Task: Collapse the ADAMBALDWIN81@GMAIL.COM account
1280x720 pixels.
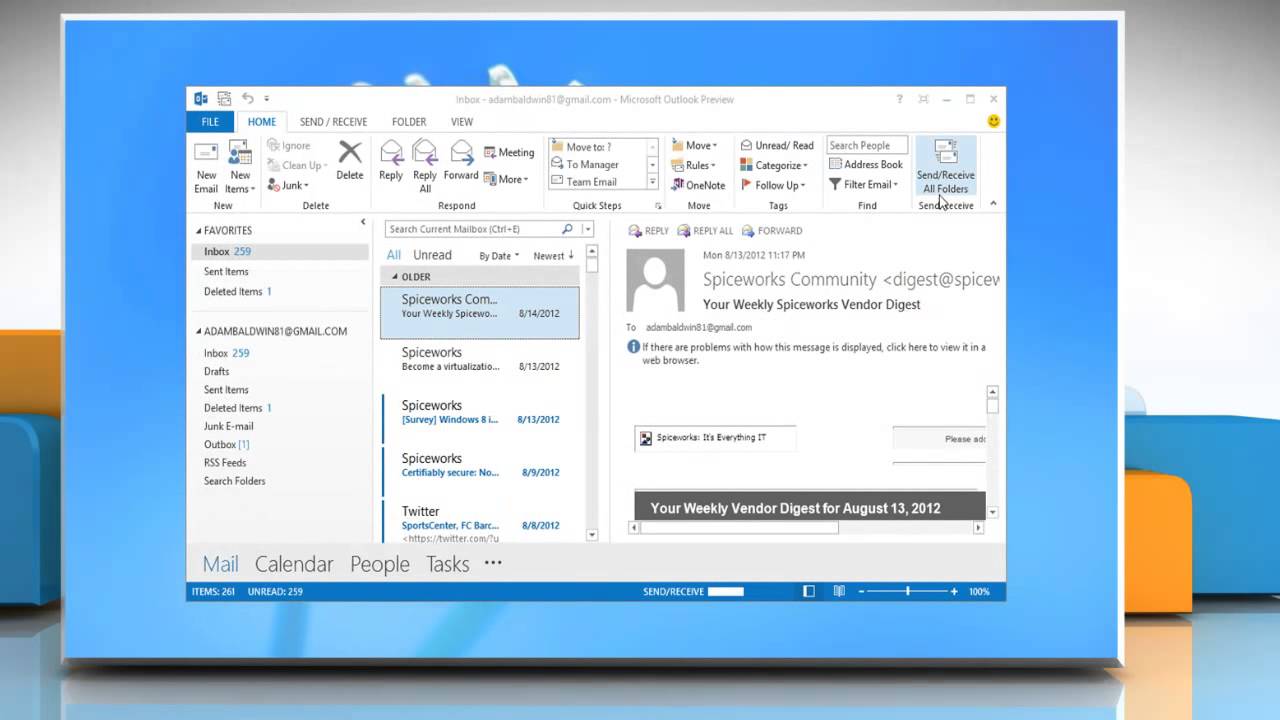Action: (198, 332)
